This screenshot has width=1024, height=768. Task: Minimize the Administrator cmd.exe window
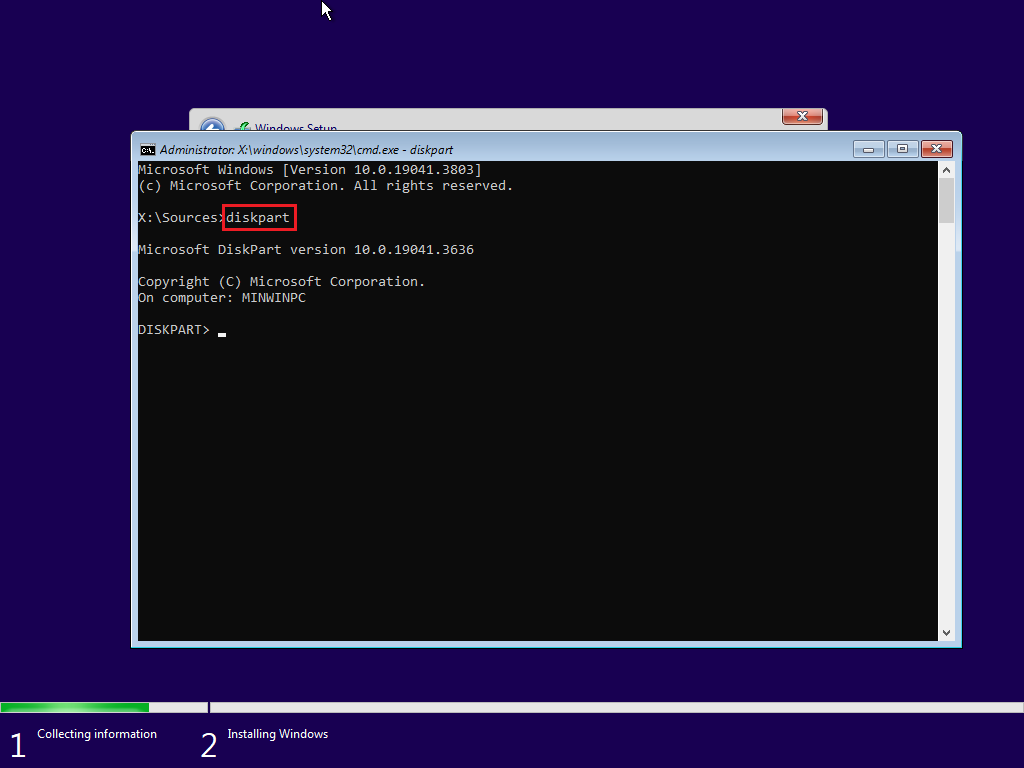point(869,150)
